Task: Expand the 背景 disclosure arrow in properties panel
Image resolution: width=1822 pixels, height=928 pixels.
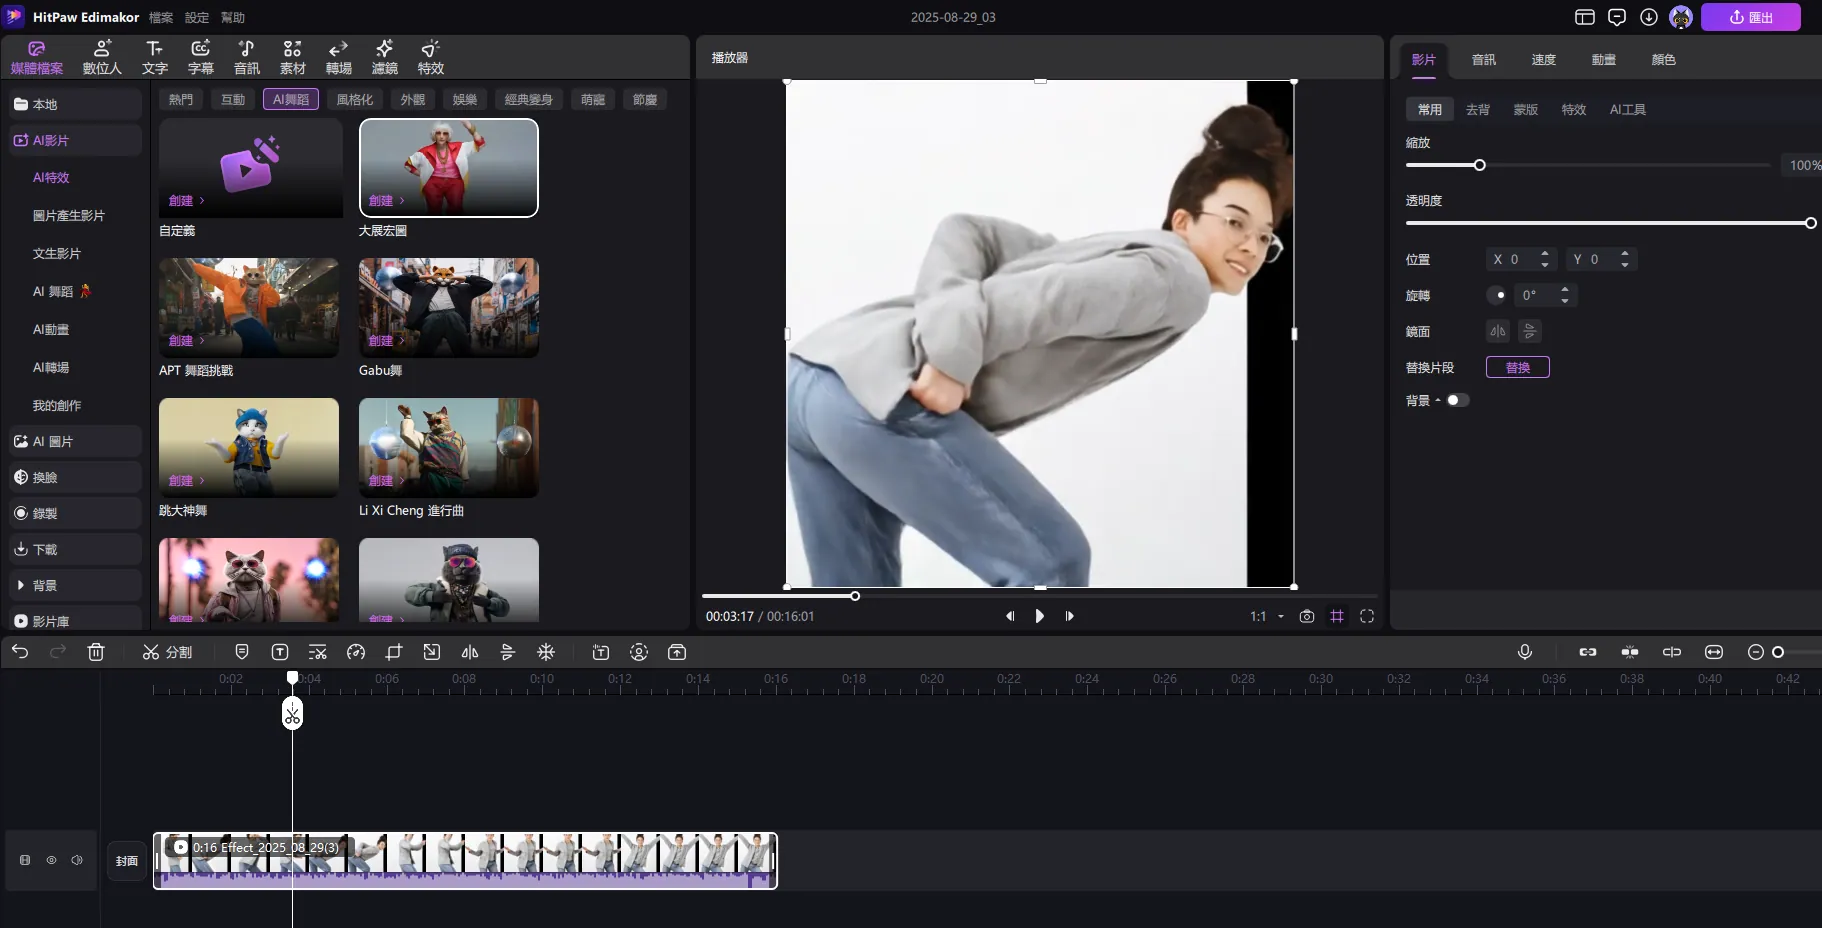Action: pos(1438,400)
